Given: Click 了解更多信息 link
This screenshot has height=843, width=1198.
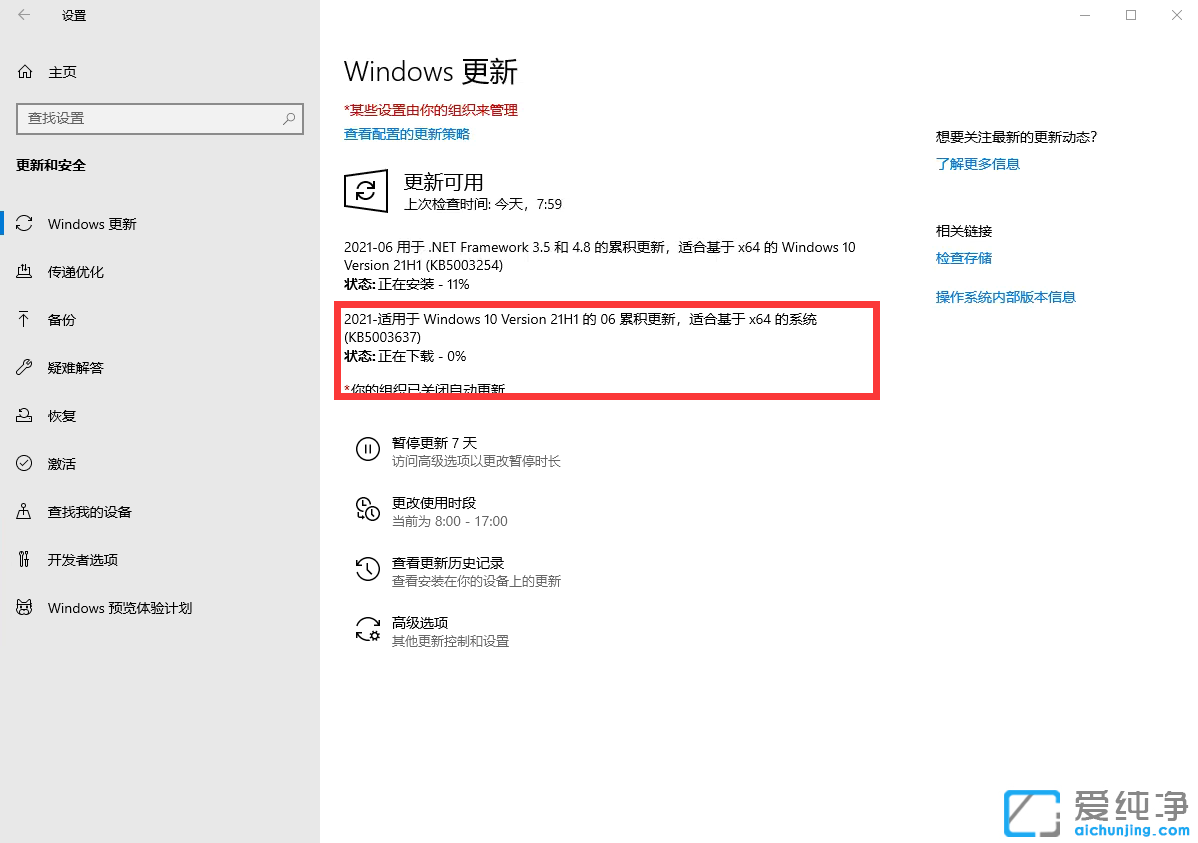Looking at the screenshot, I should (x=977, y=164).
